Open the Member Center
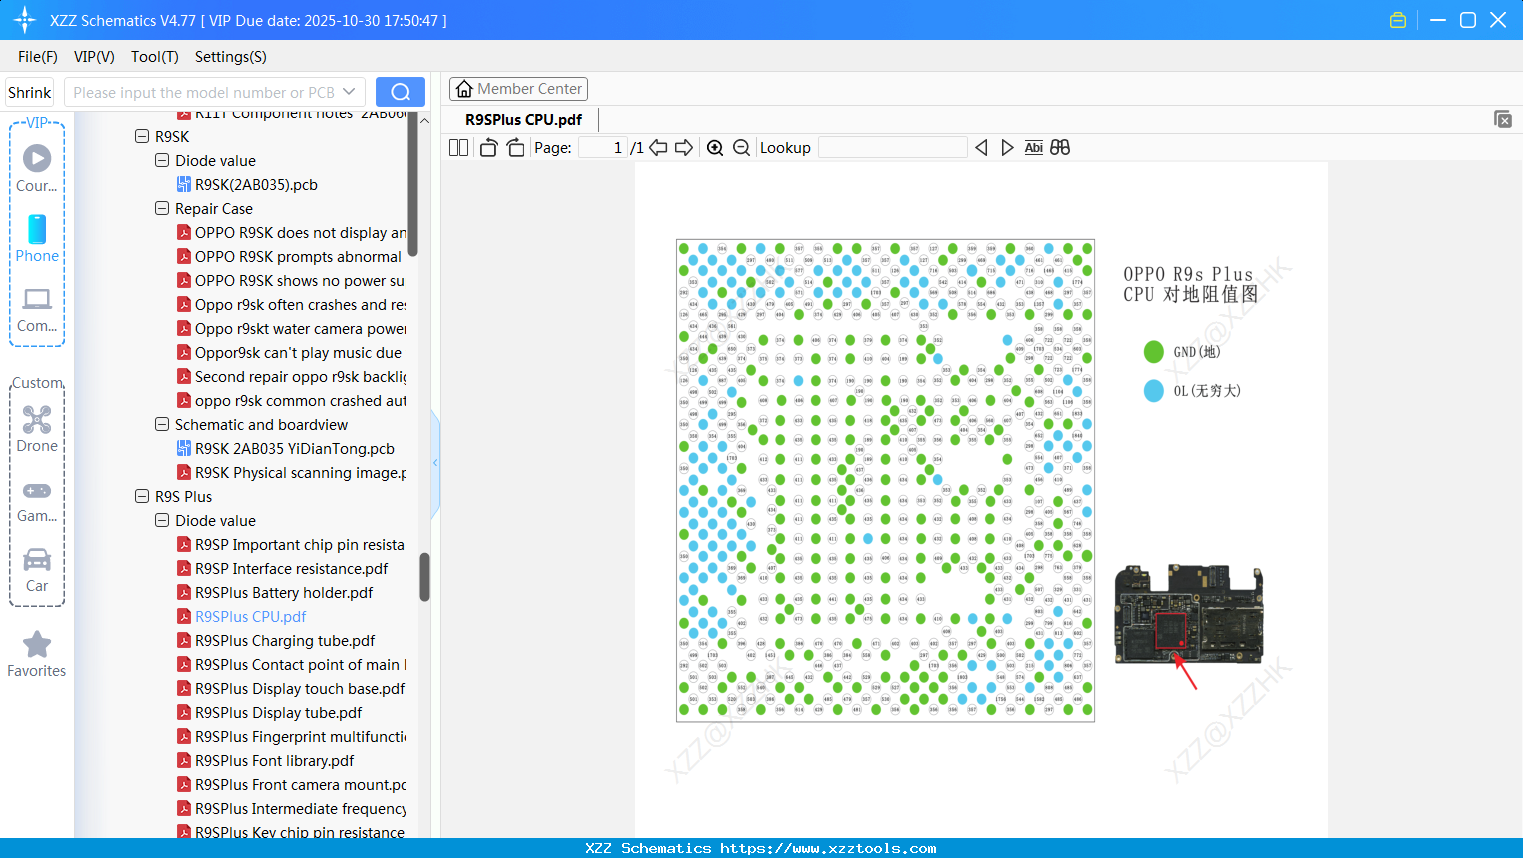1523x858 pixels. (x=518, y=89)
